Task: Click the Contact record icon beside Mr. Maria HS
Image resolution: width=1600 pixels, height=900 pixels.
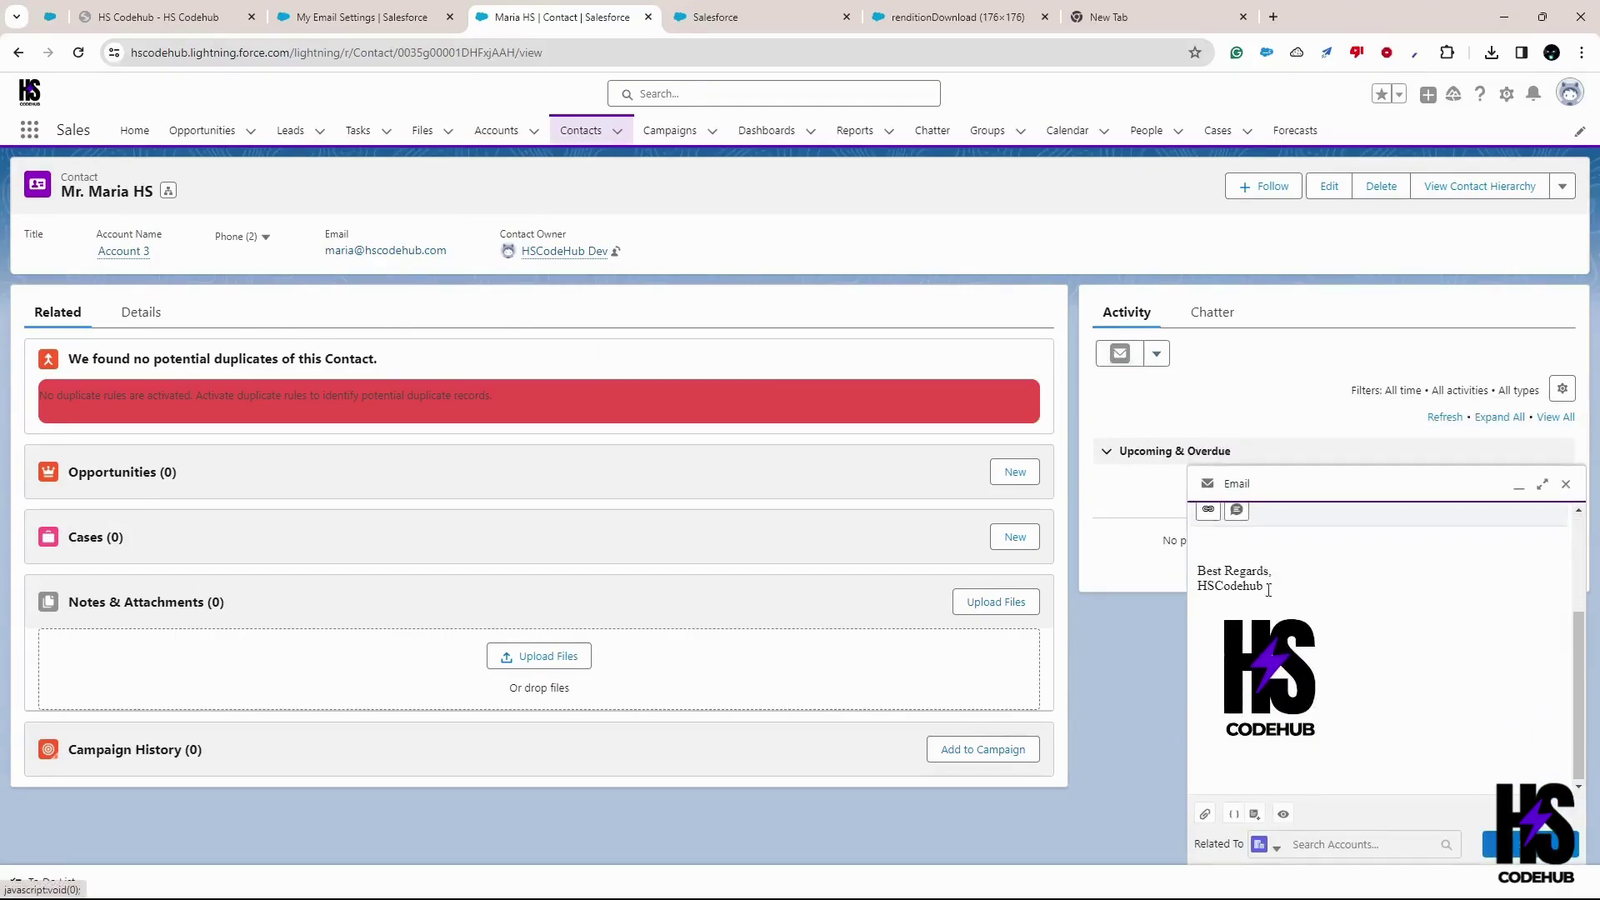Action: pos(38,185)
